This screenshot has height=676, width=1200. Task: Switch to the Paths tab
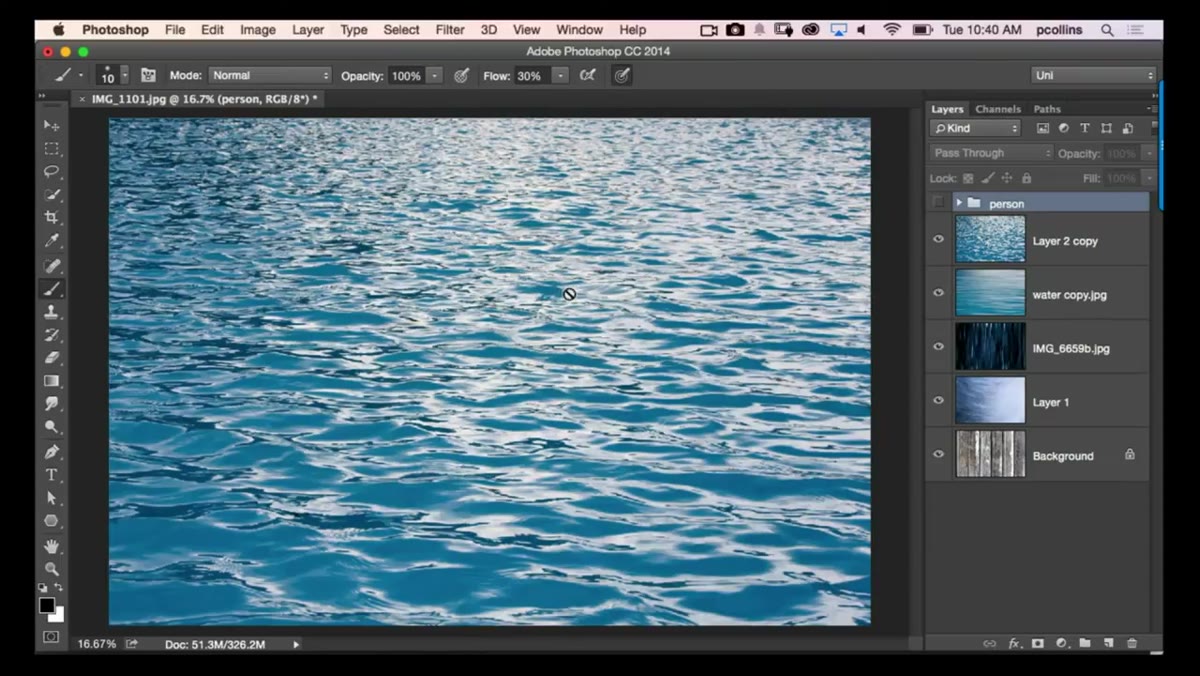coord(1047,109)
